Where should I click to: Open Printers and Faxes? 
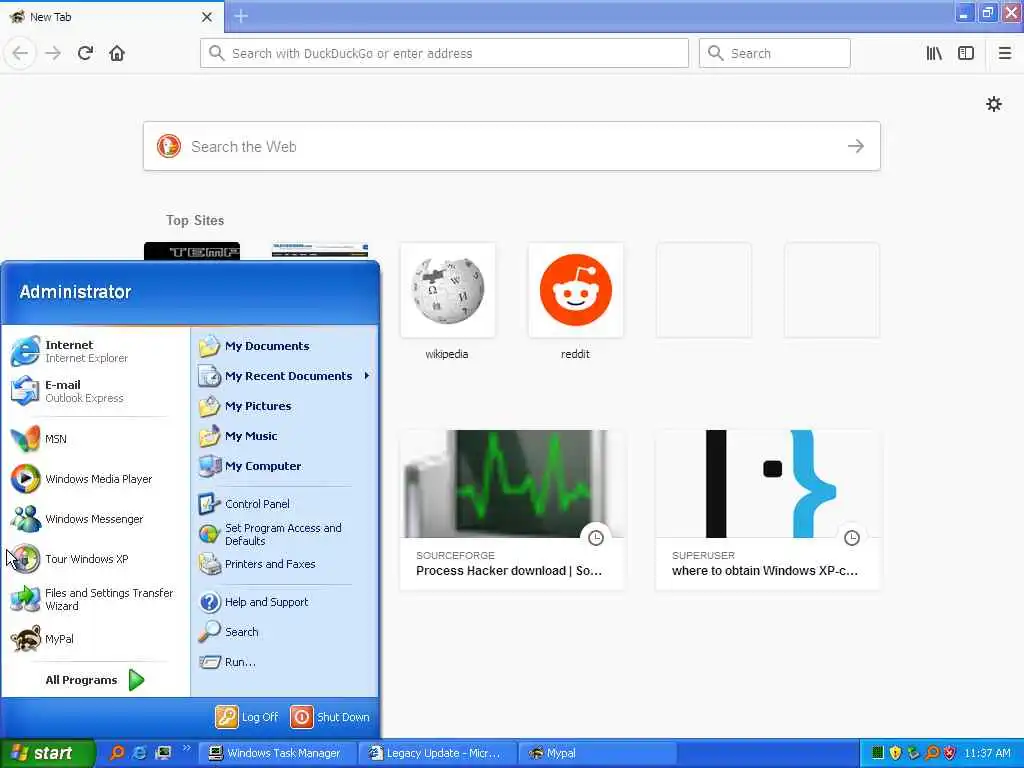[285, 564]
